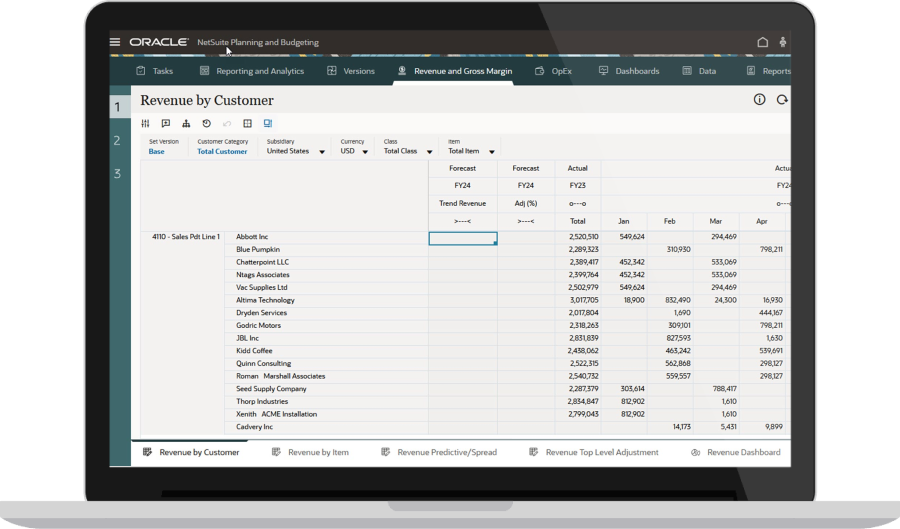The height and width of the screenshot is (529, 900).
Task: Open the accessibility settings icon
Action: coord(783,42)
